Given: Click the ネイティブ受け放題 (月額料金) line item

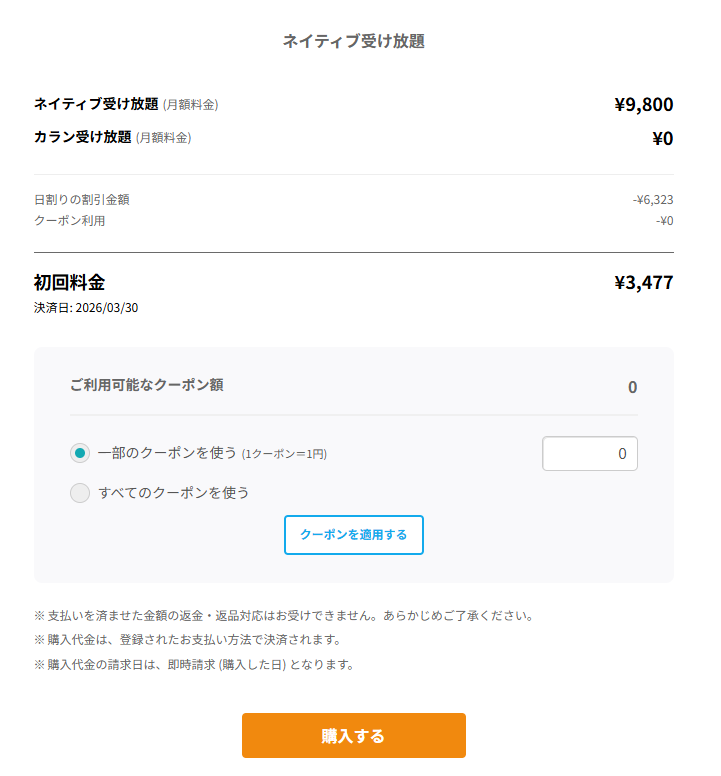Looking at the screenshot, I should point(126,104).
